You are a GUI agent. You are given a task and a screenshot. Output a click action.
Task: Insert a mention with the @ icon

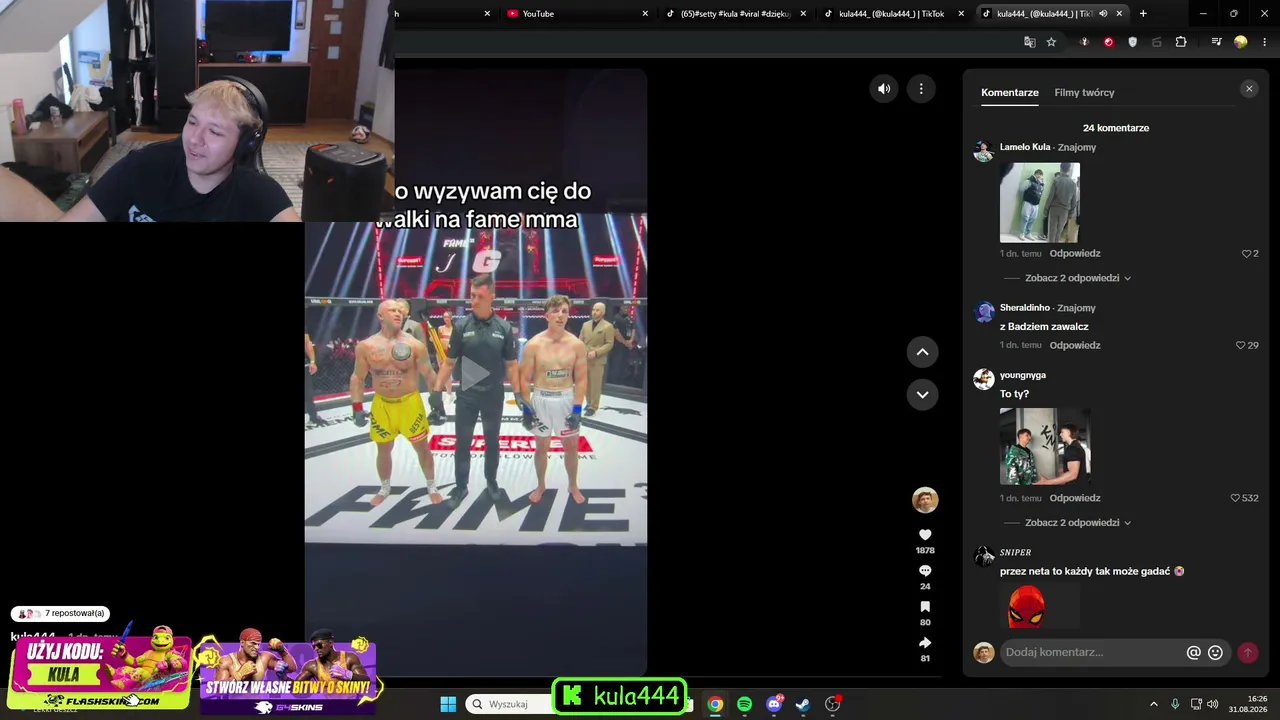(x=1193, y=653)
